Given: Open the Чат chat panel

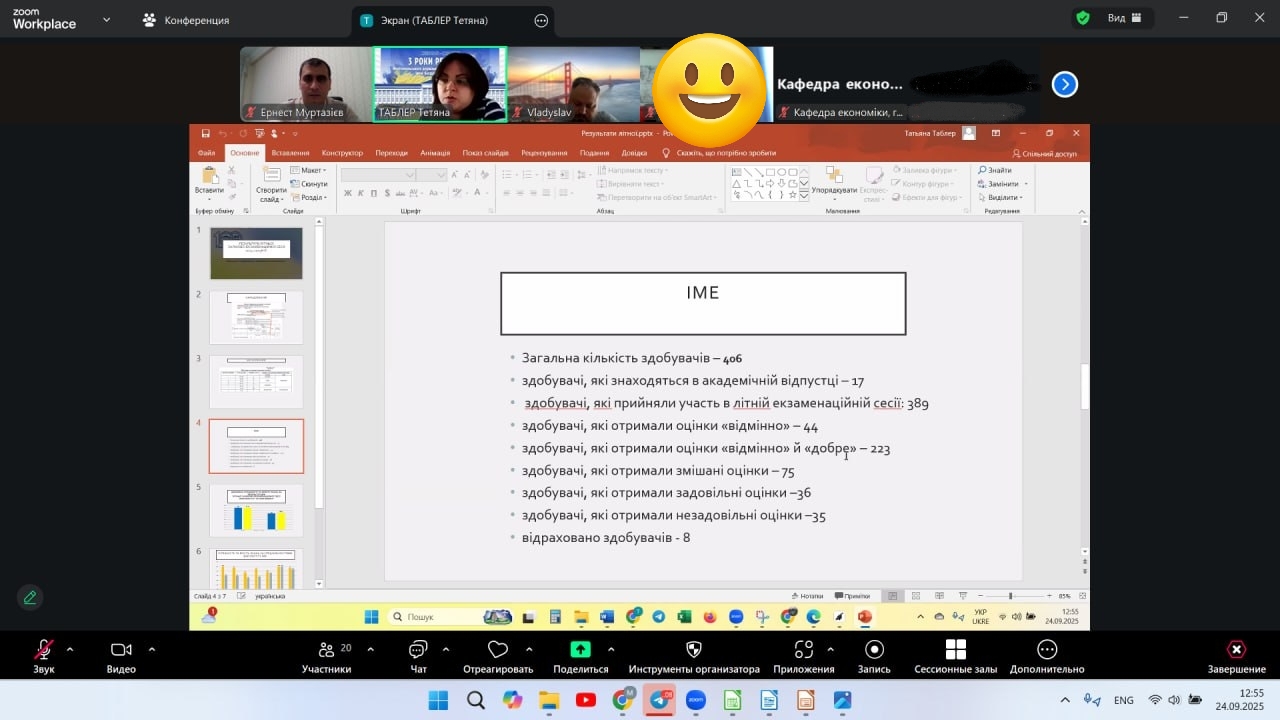Looking at the screenshot, I should pyautogui.click(x=418, y=652).
